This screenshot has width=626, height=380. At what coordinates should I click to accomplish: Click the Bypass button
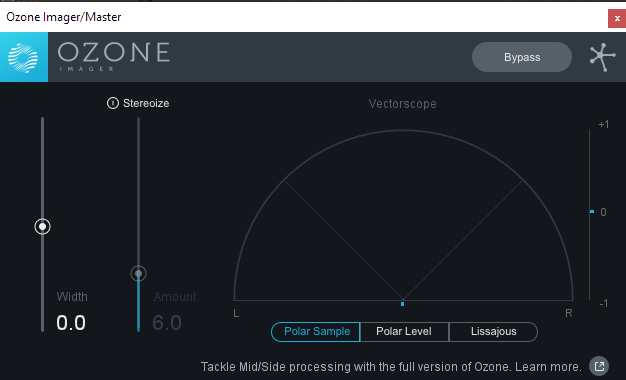click(522, 57)
